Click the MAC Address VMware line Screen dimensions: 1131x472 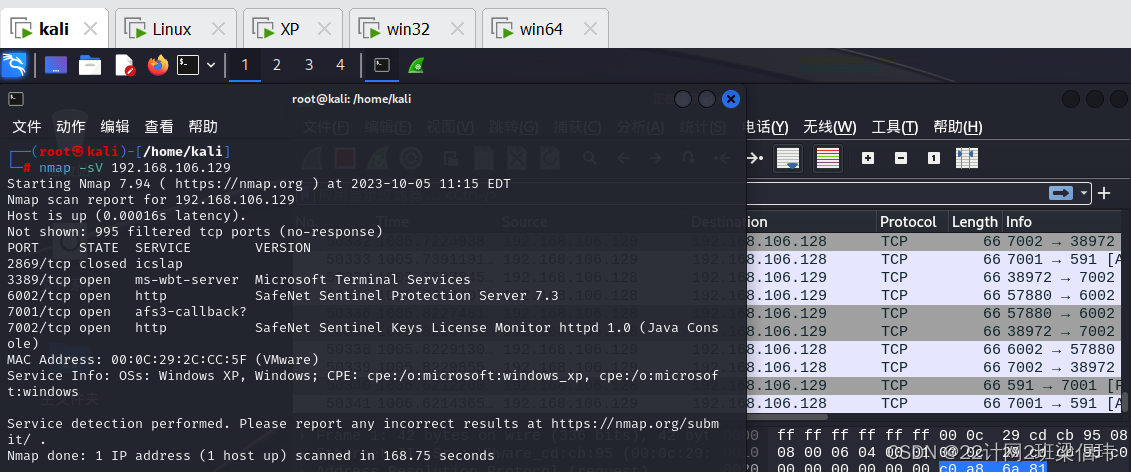tap(163, 359)
